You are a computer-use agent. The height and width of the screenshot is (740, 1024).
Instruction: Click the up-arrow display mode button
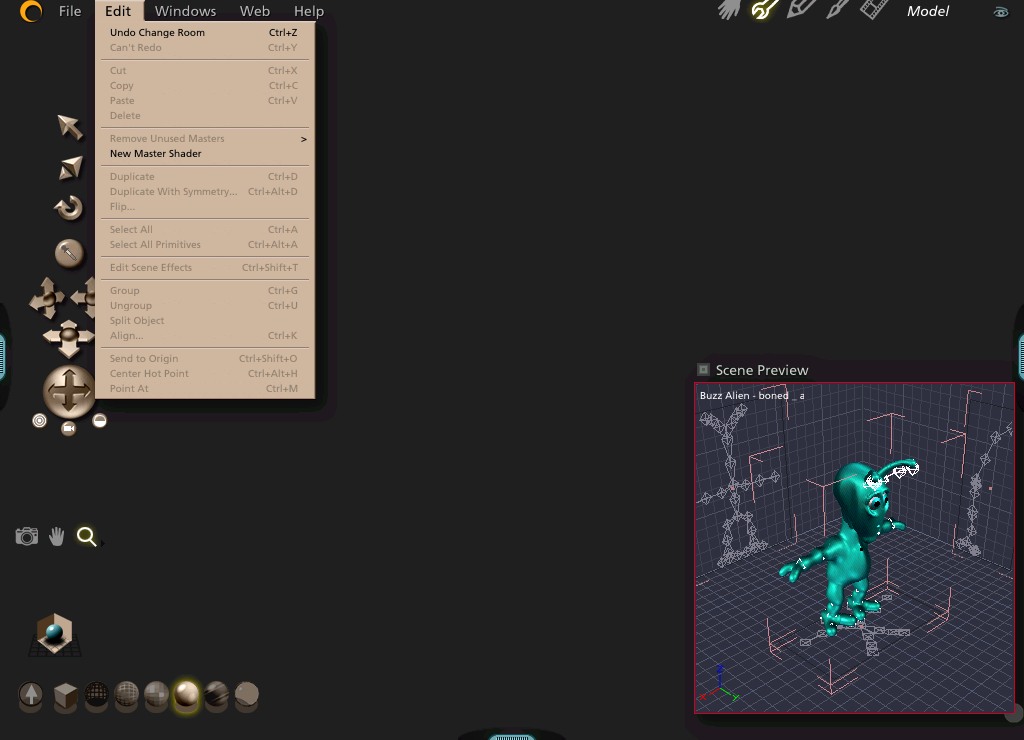31,694
